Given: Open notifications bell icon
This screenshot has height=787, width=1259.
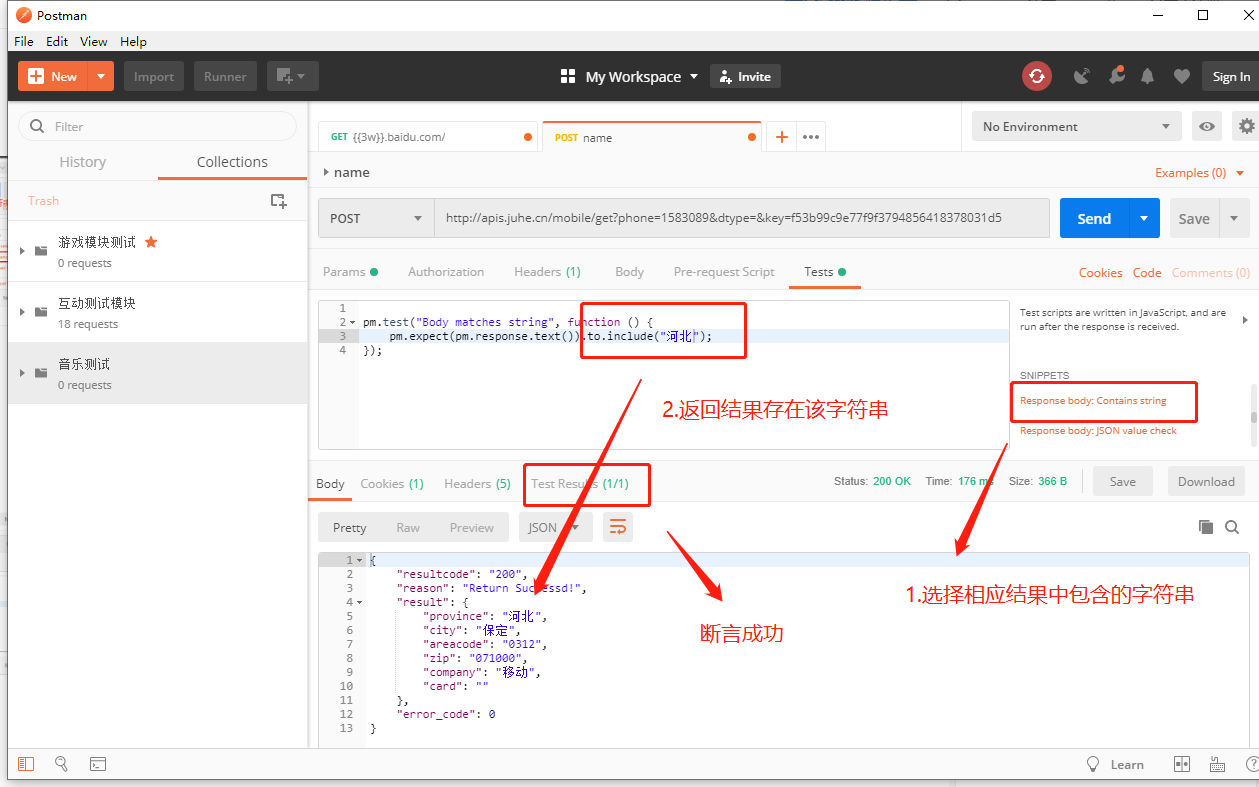Looking at the screenshot, I should (x=1148, y=76).
